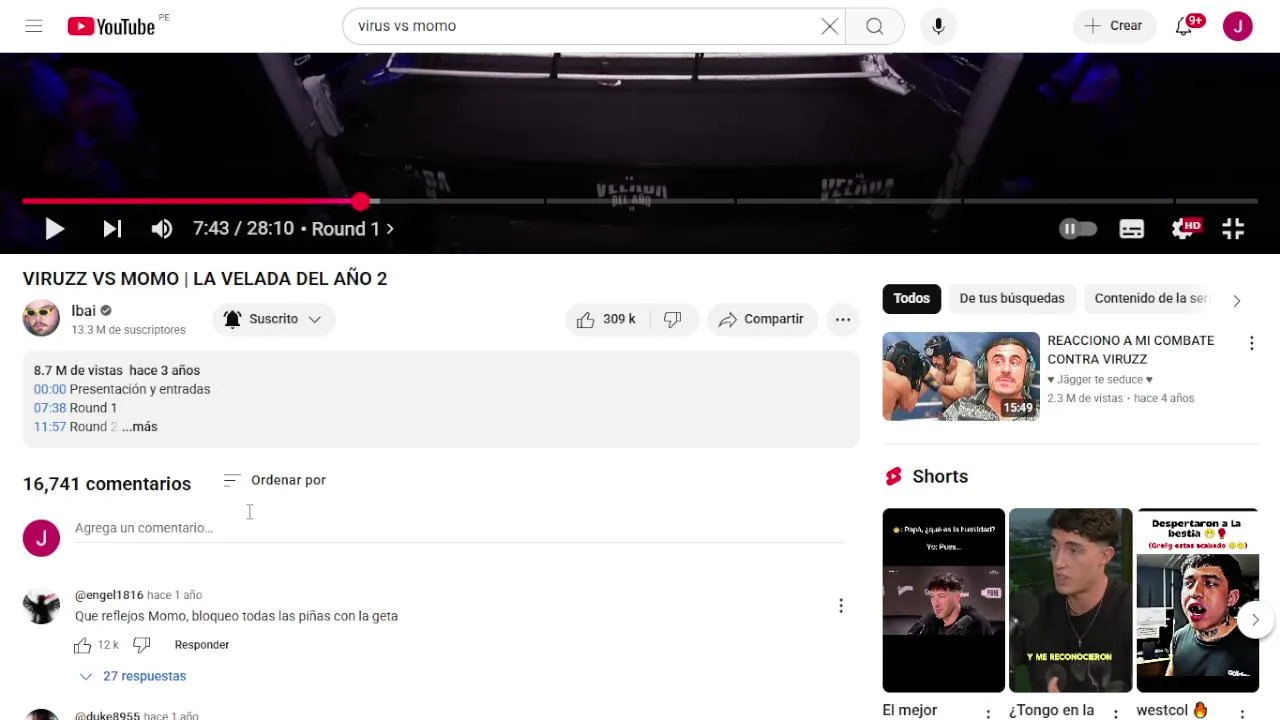This screenshot has height=720, width=1280.
Task: Open notifications bell in header
Action: (1184, 26)
